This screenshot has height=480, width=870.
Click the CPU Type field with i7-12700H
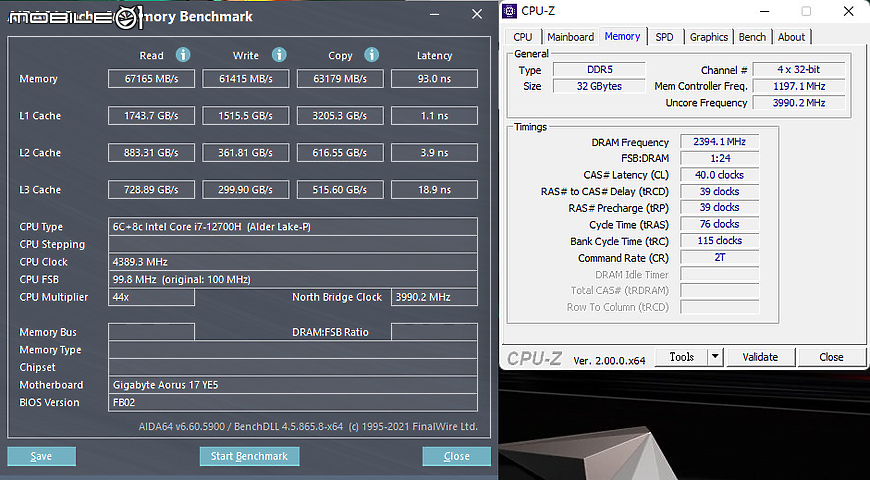pos(293,226)
